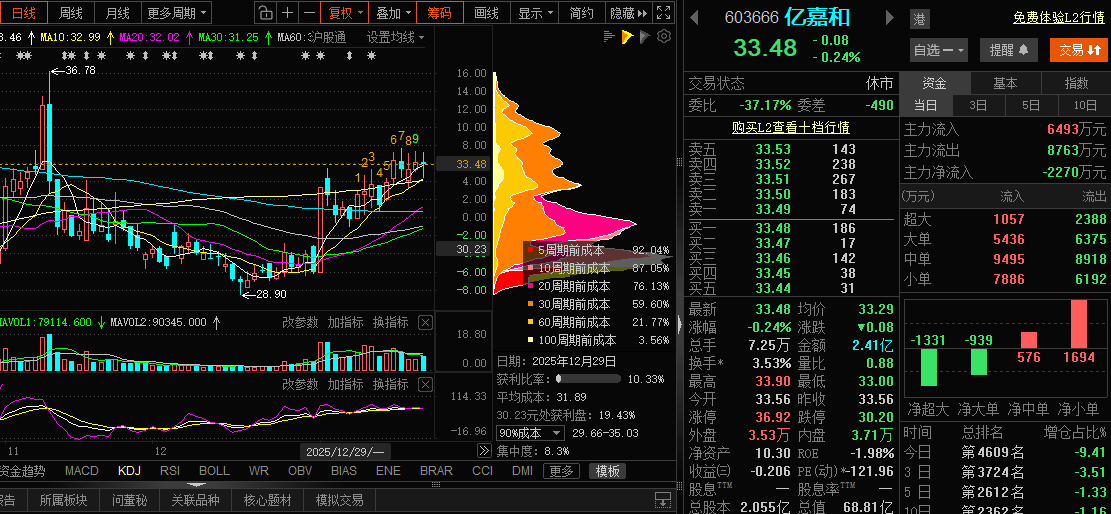This screenshot has height=514, width=1111.
Task: Select the 周线 weekly period
Action: coord(71,12)
